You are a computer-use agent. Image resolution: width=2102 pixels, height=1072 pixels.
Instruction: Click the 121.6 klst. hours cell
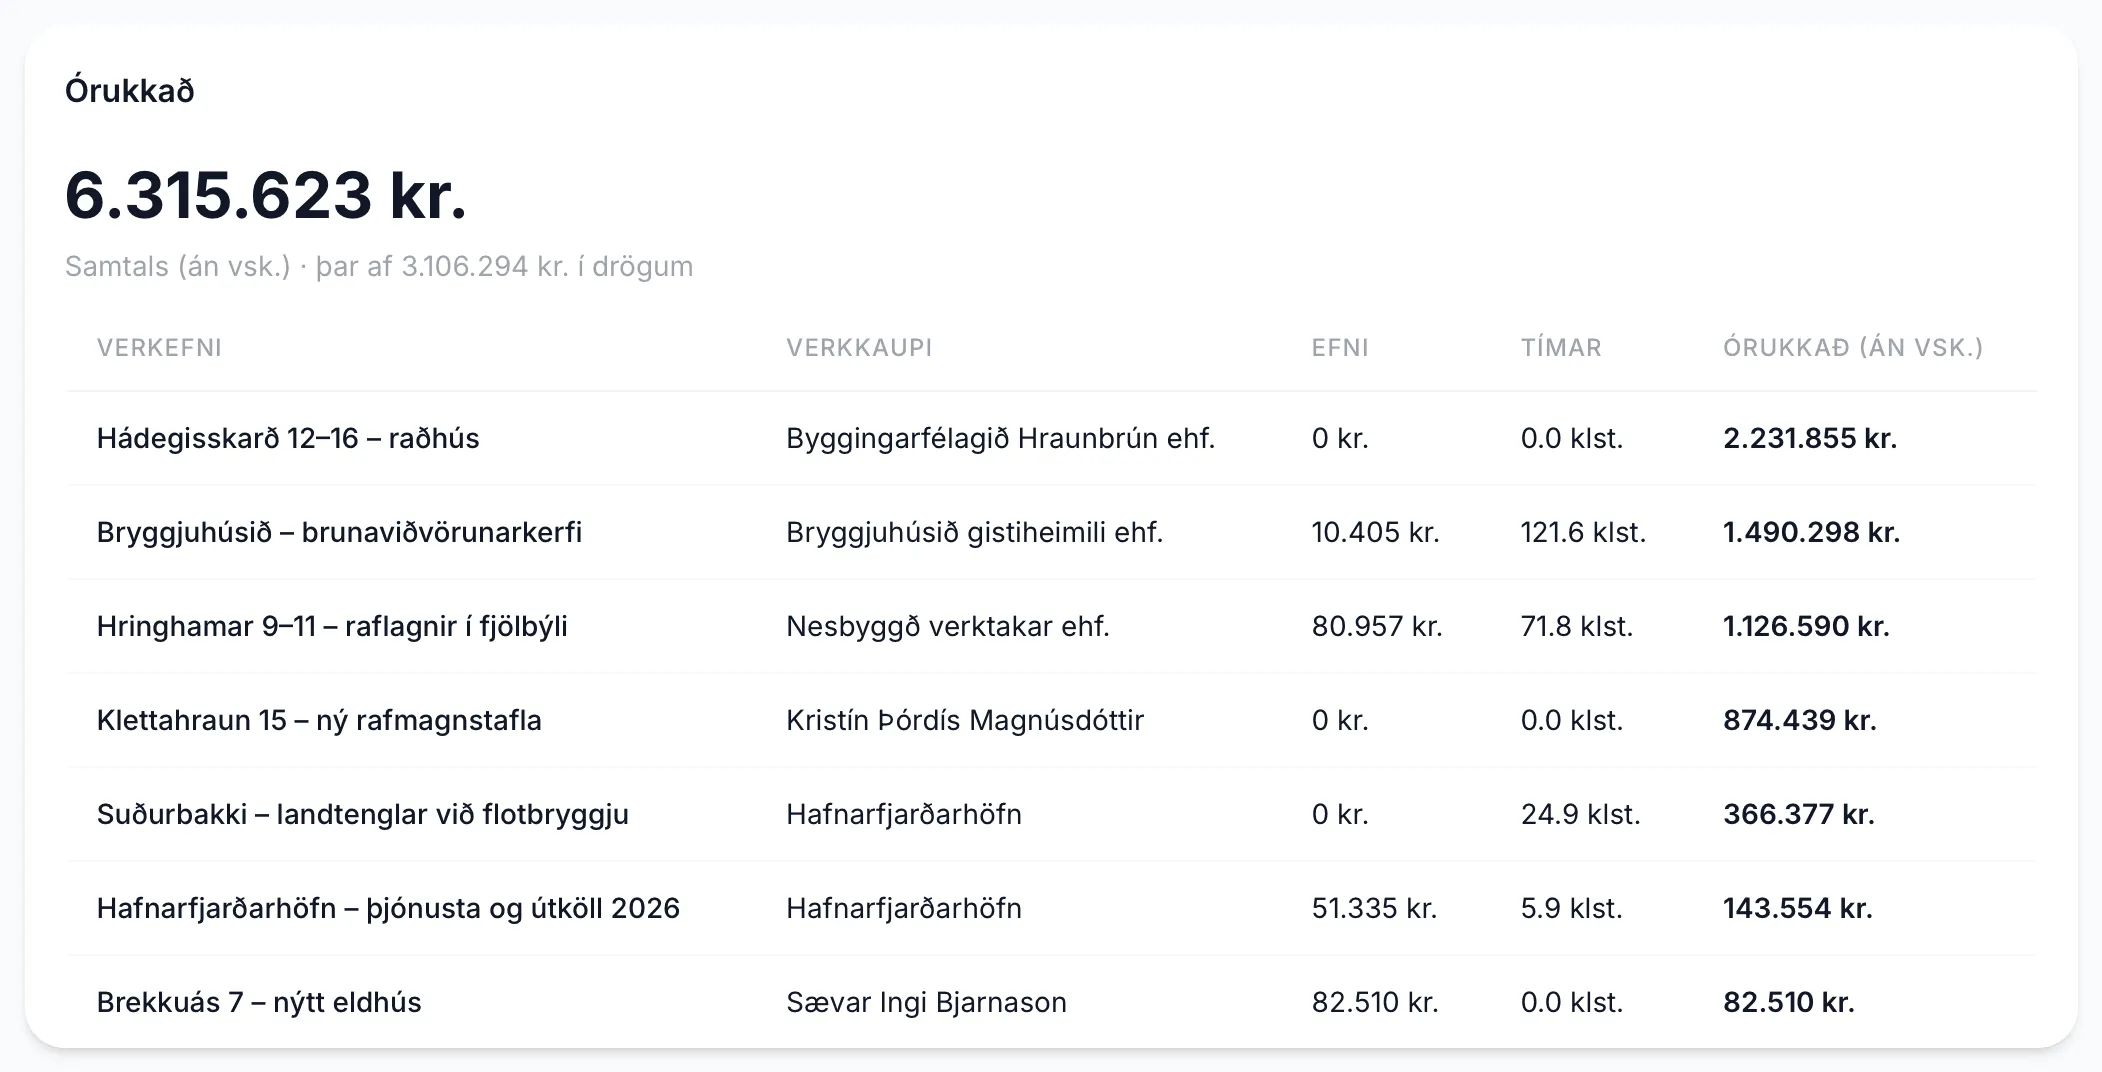tap(1583, 532)
